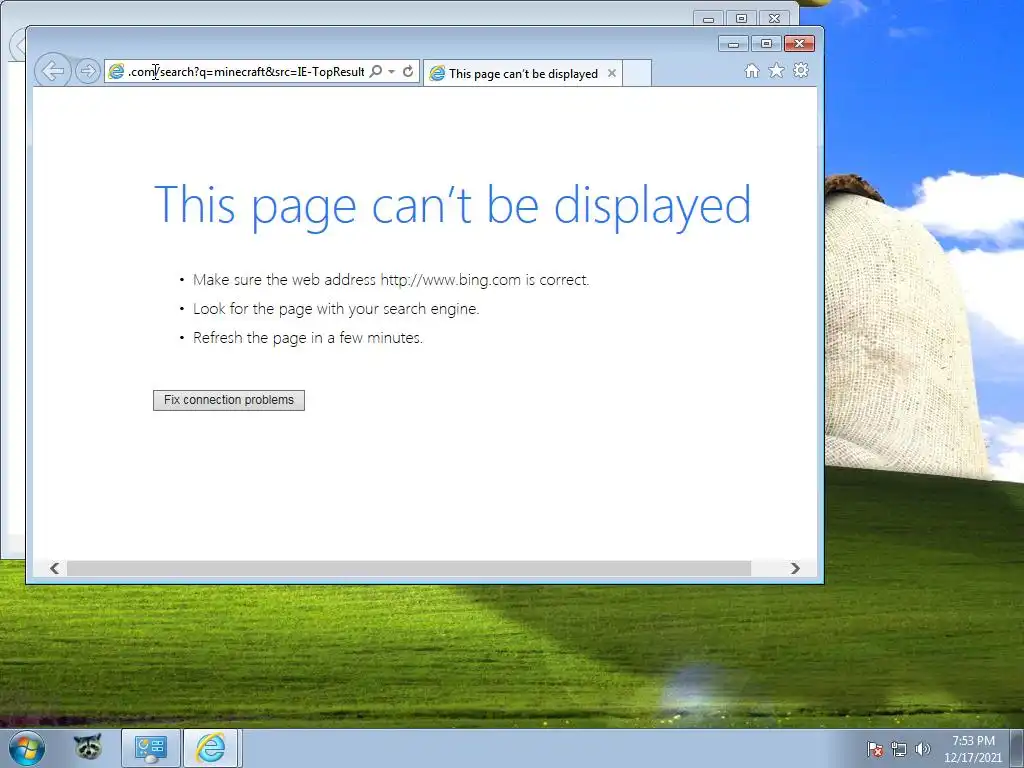The image size is (1024, 768).
Task: Close the 'This page can't be displayed' tab
Action: click(612, 73)
